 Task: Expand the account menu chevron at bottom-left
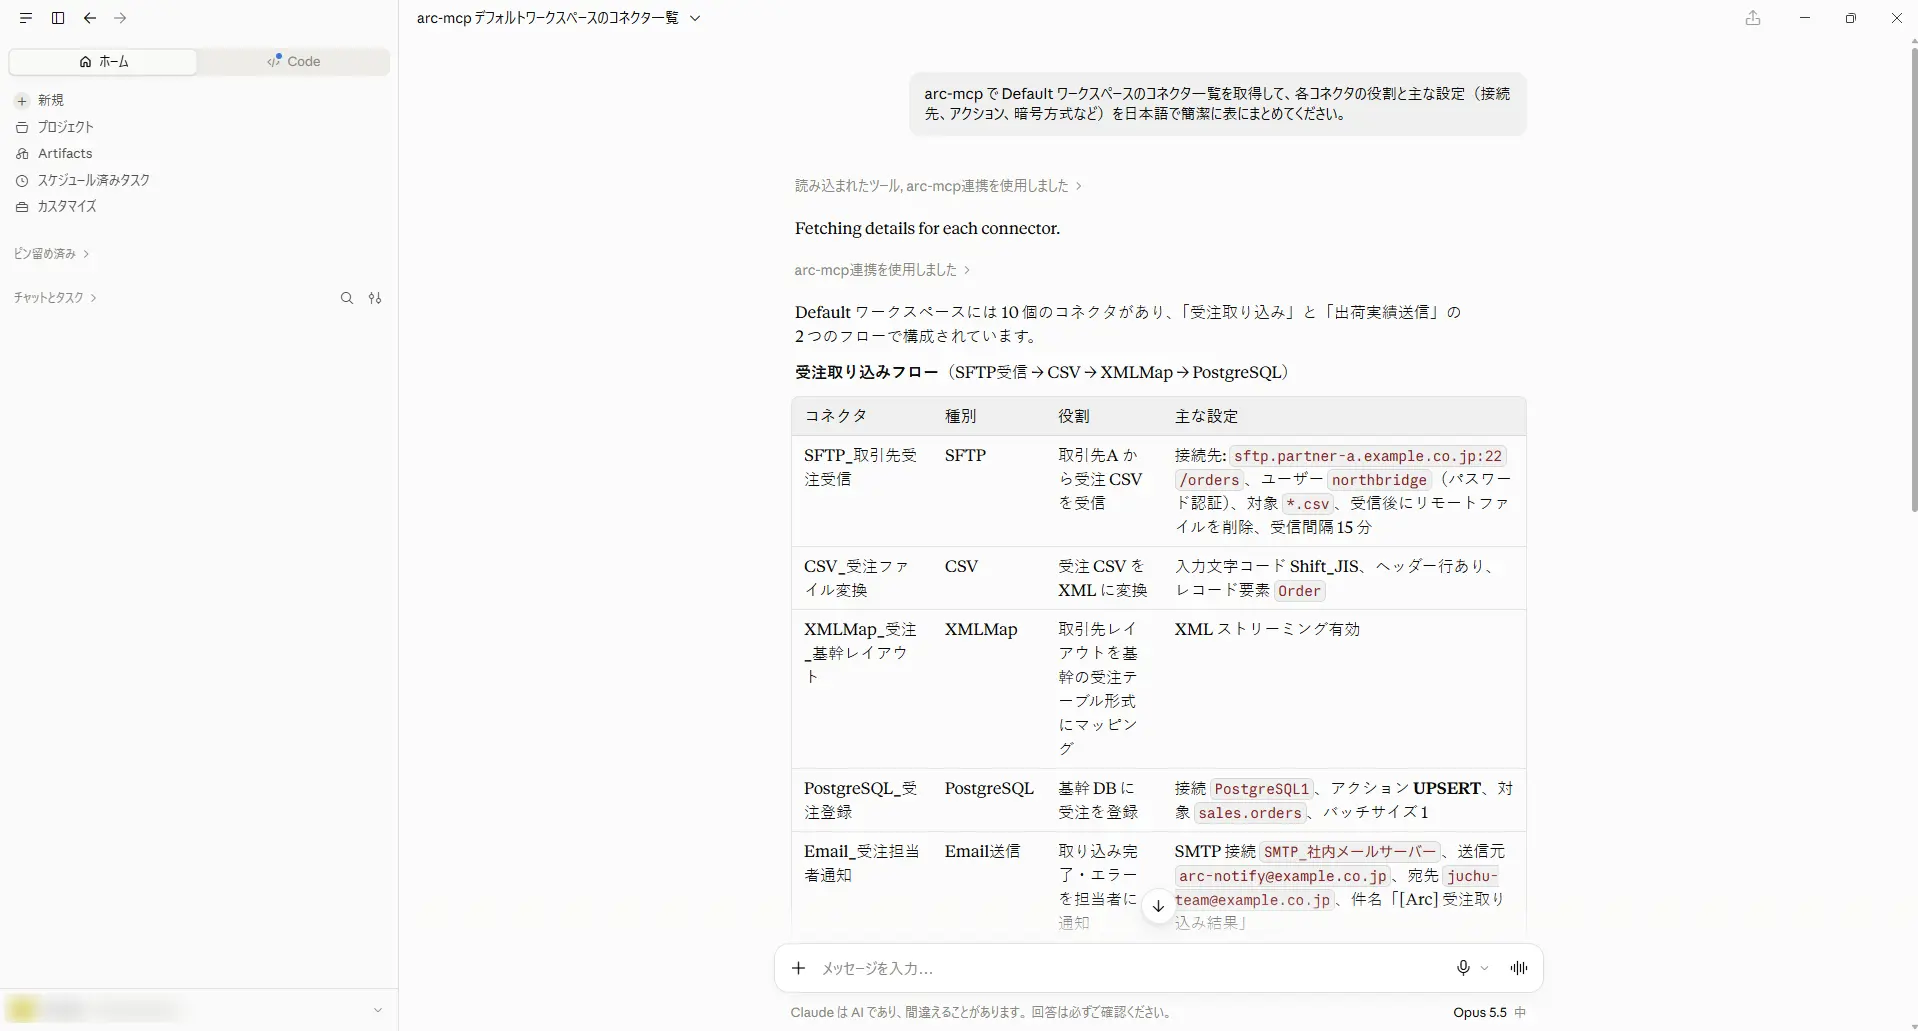point(378,1010)
